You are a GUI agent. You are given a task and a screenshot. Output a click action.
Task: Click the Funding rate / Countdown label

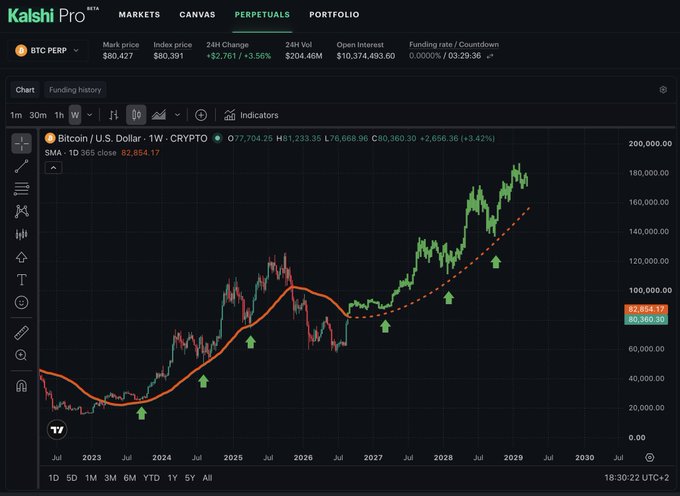[x=454, y=44]
